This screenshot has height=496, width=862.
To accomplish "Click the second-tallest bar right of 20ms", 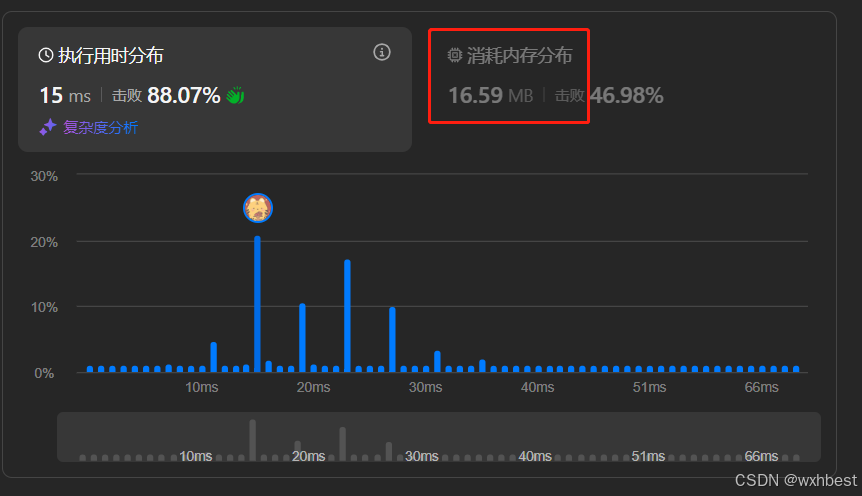I will pyautogui.click(x=347, y=316).
